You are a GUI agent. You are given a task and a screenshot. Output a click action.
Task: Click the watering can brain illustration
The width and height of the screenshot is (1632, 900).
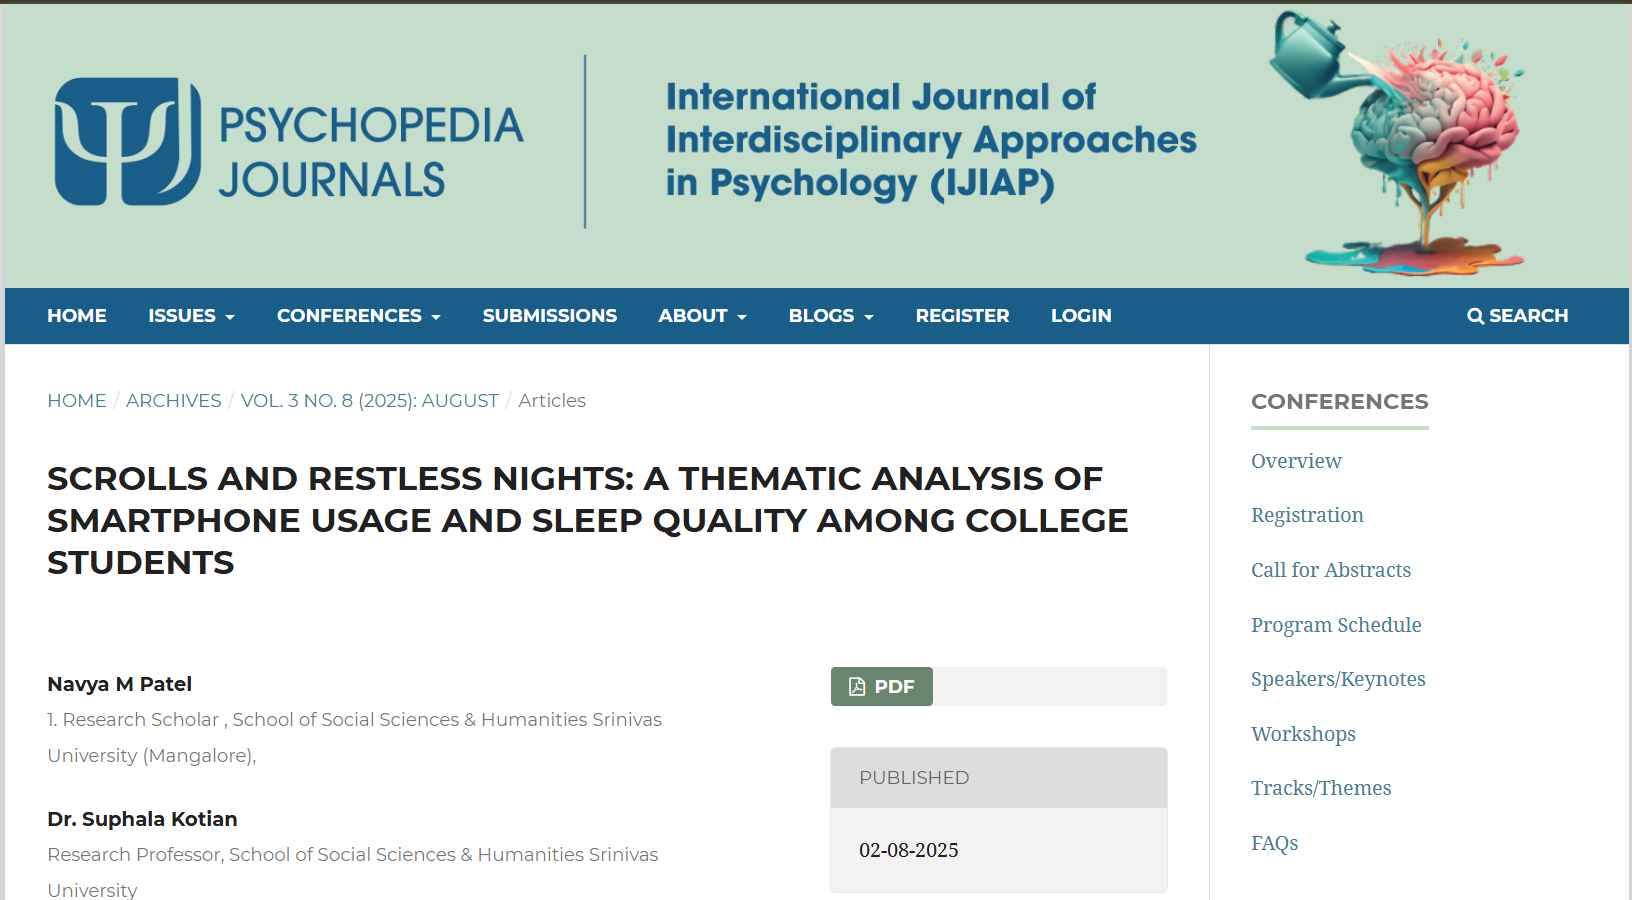point(1400,142)
